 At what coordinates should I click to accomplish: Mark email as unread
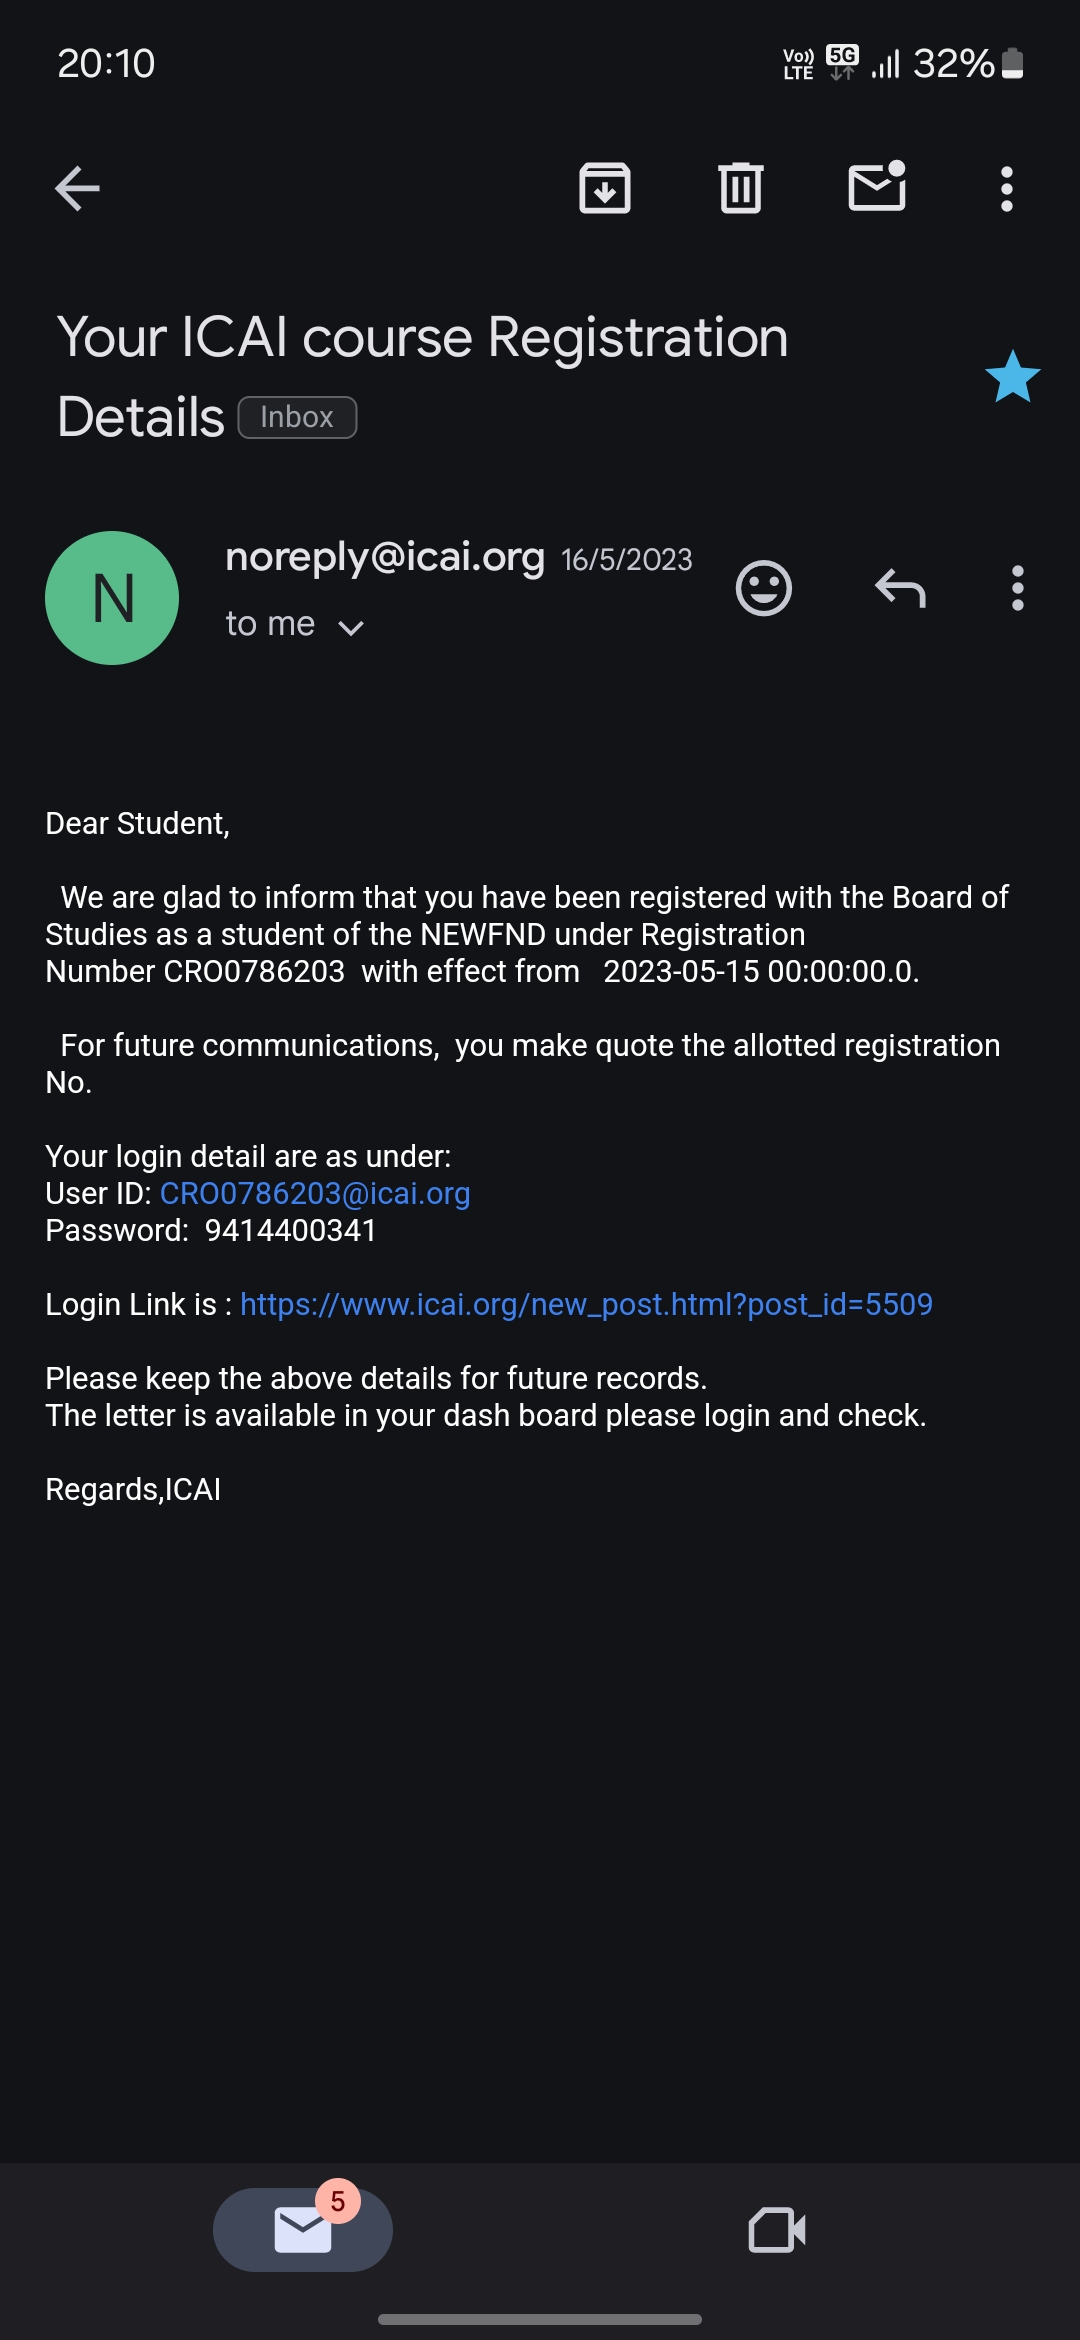877,187
